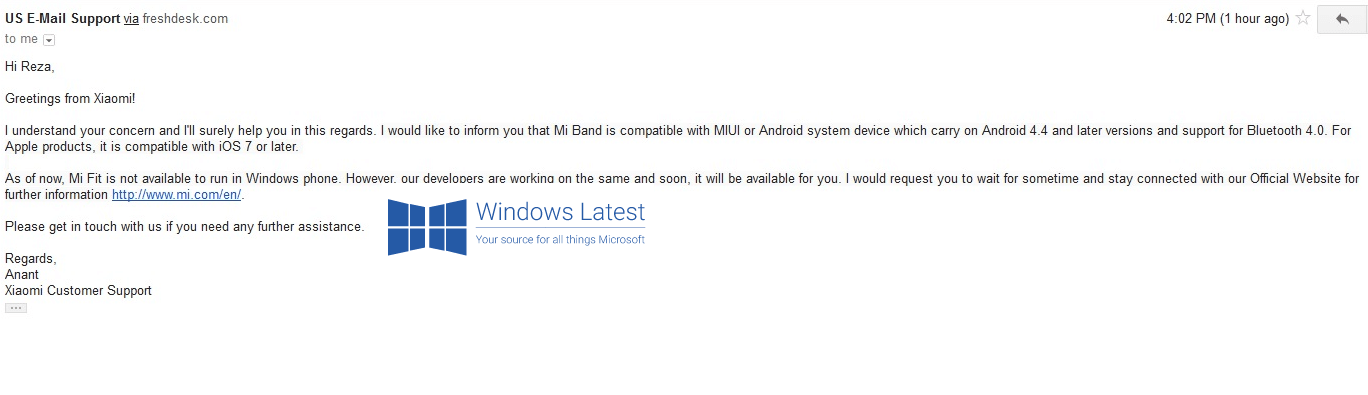Click the reply arrow button
This screenshot has width=1368, height=395.
pyautogui.click(x=1341, y=19)
